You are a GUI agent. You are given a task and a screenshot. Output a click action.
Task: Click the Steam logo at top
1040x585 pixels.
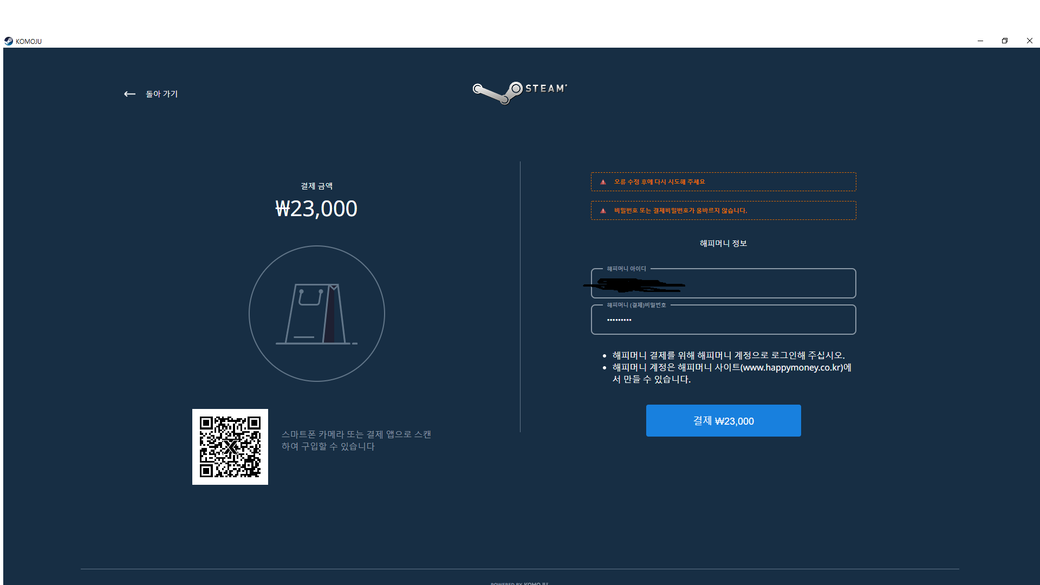point(520,91)
